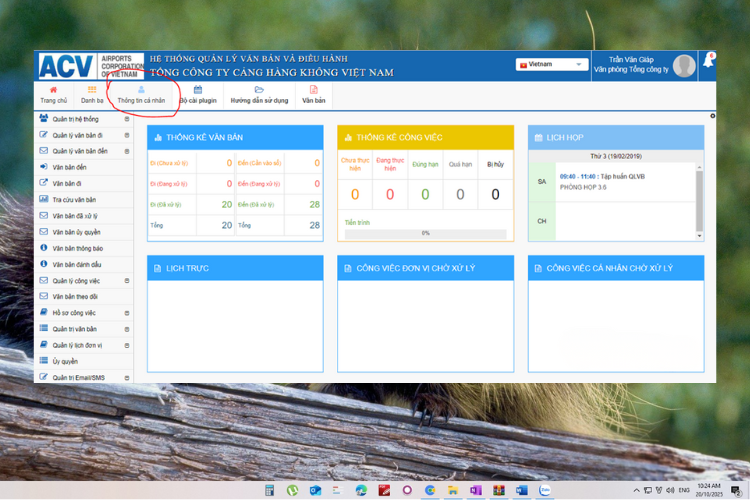Click Đến (Cần vào sổ) label
The height and width of the screenshot is (500, 750).
point(260,163)
